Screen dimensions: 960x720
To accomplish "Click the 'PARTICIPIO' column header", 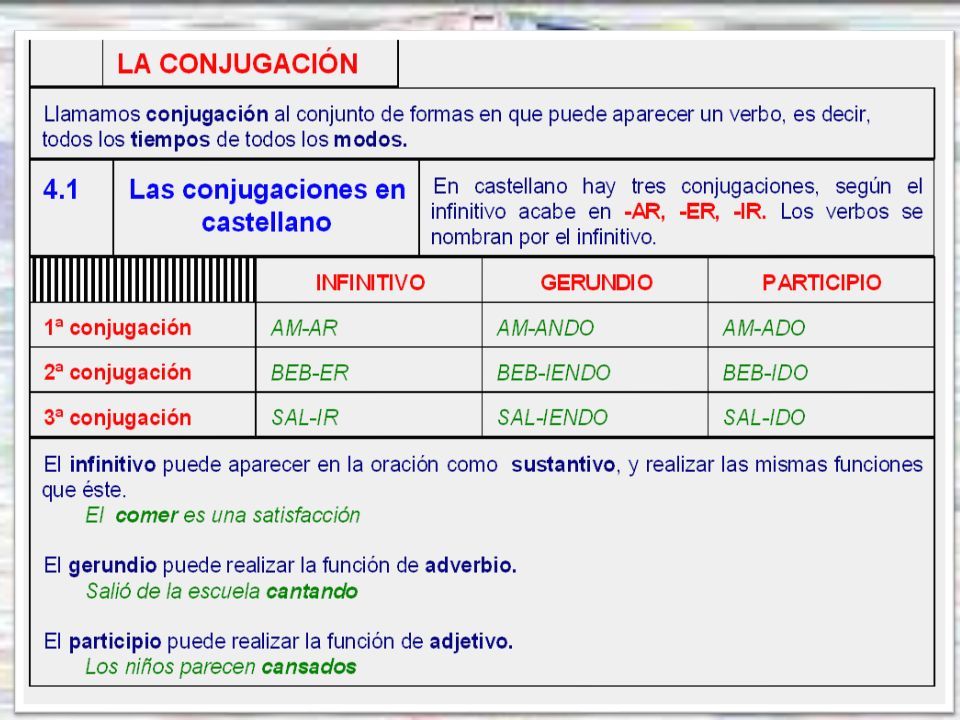I will [822, 282].
